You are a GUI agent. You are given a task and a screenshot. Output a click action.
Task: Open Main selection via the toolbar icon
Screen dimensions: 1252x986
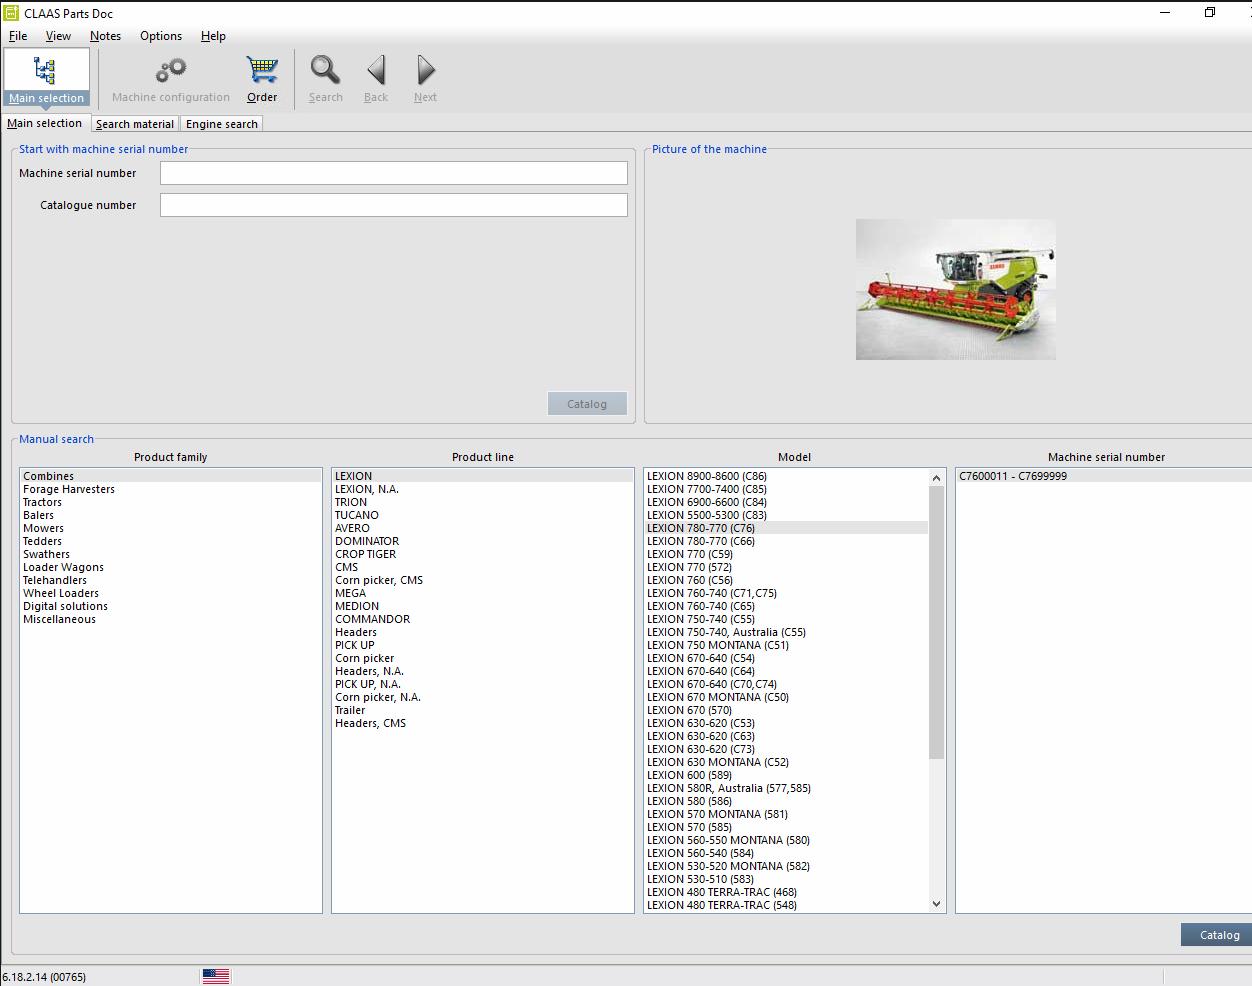point(46,75)
